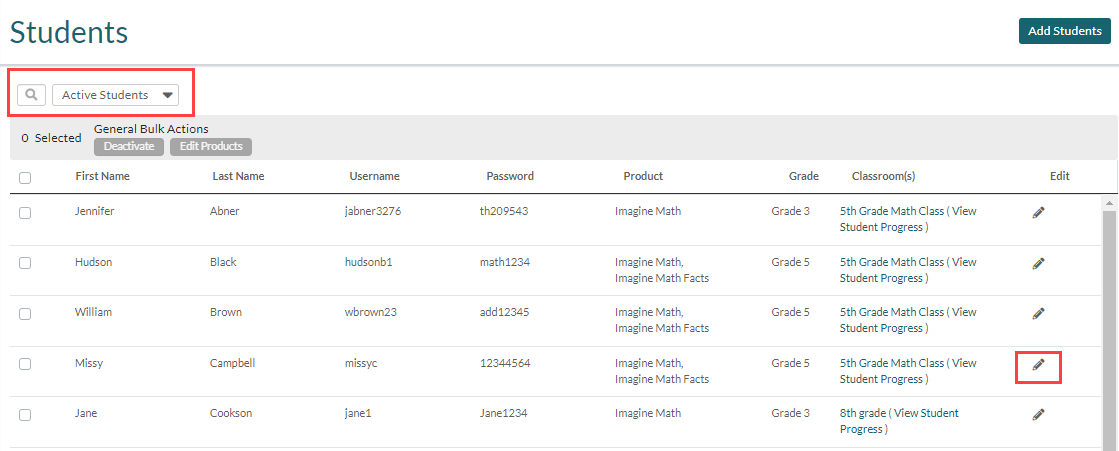This screenshot has width=1119, height=451.
Task: Click the search magnifier icon
Action: click(x=31, y=95)
